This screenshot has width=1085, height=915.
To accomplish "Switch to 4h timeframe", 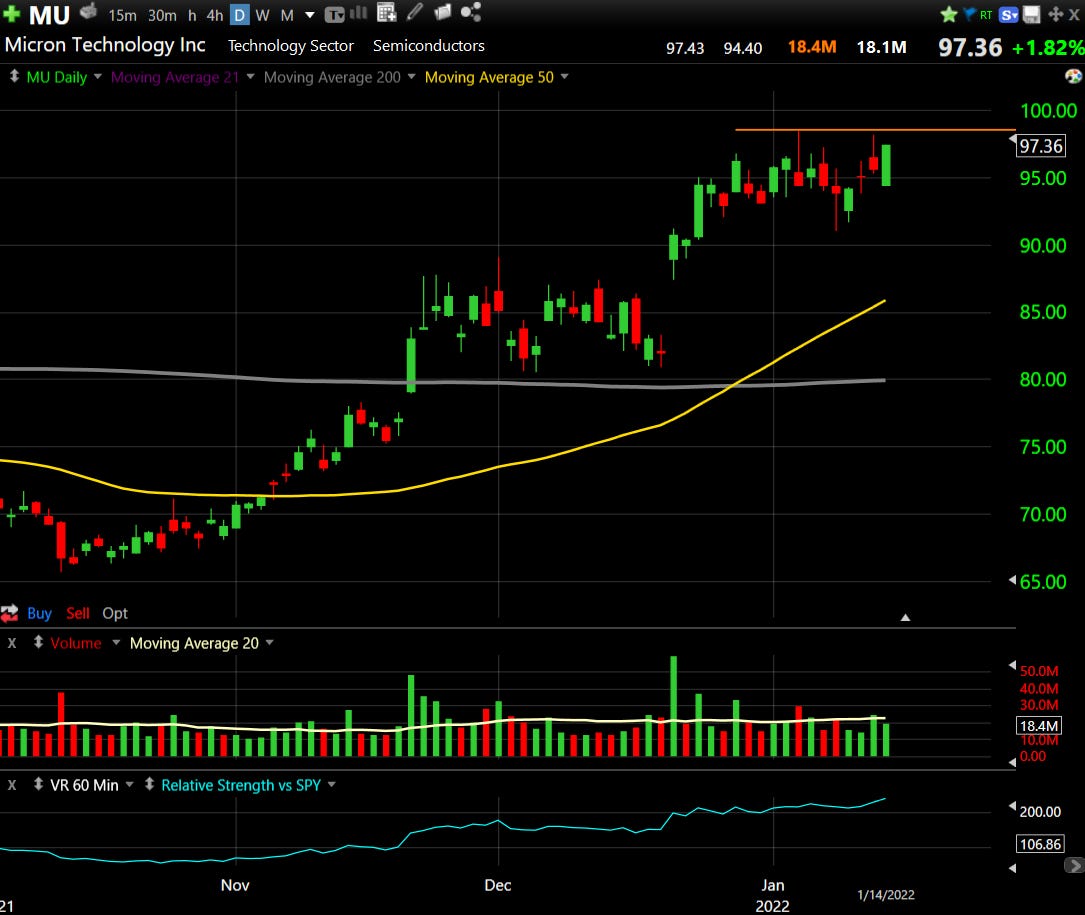I will 215,15.
